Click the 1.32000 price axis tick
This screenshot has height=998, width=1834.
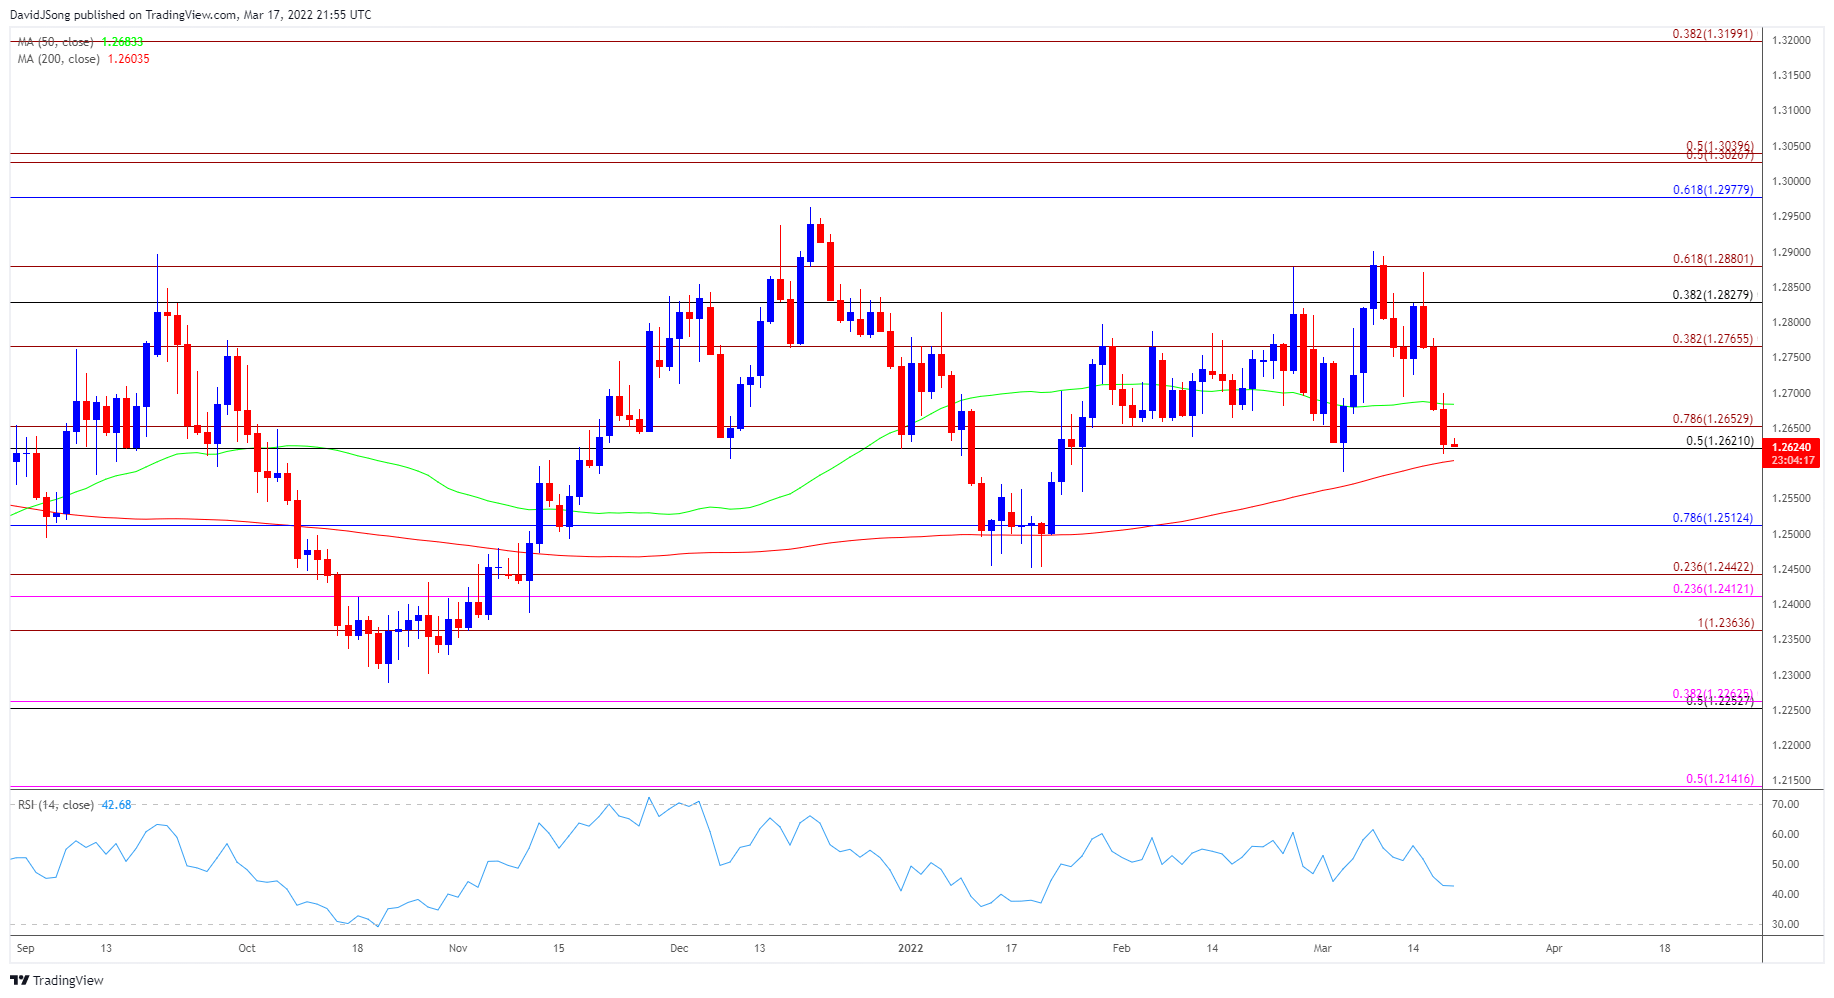(1791, 40)
